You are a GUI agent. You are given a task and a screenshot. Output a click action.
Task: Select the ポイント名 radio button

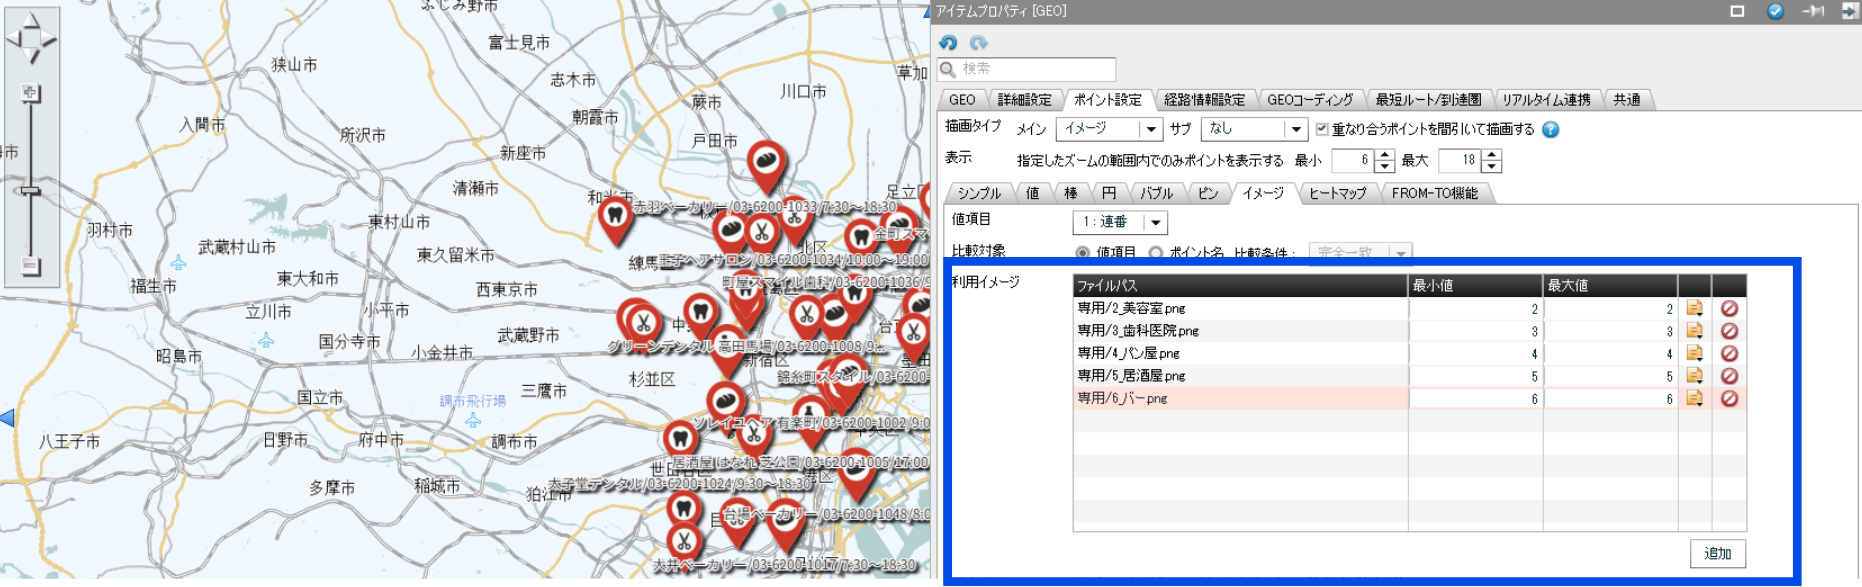(1156, 253)
